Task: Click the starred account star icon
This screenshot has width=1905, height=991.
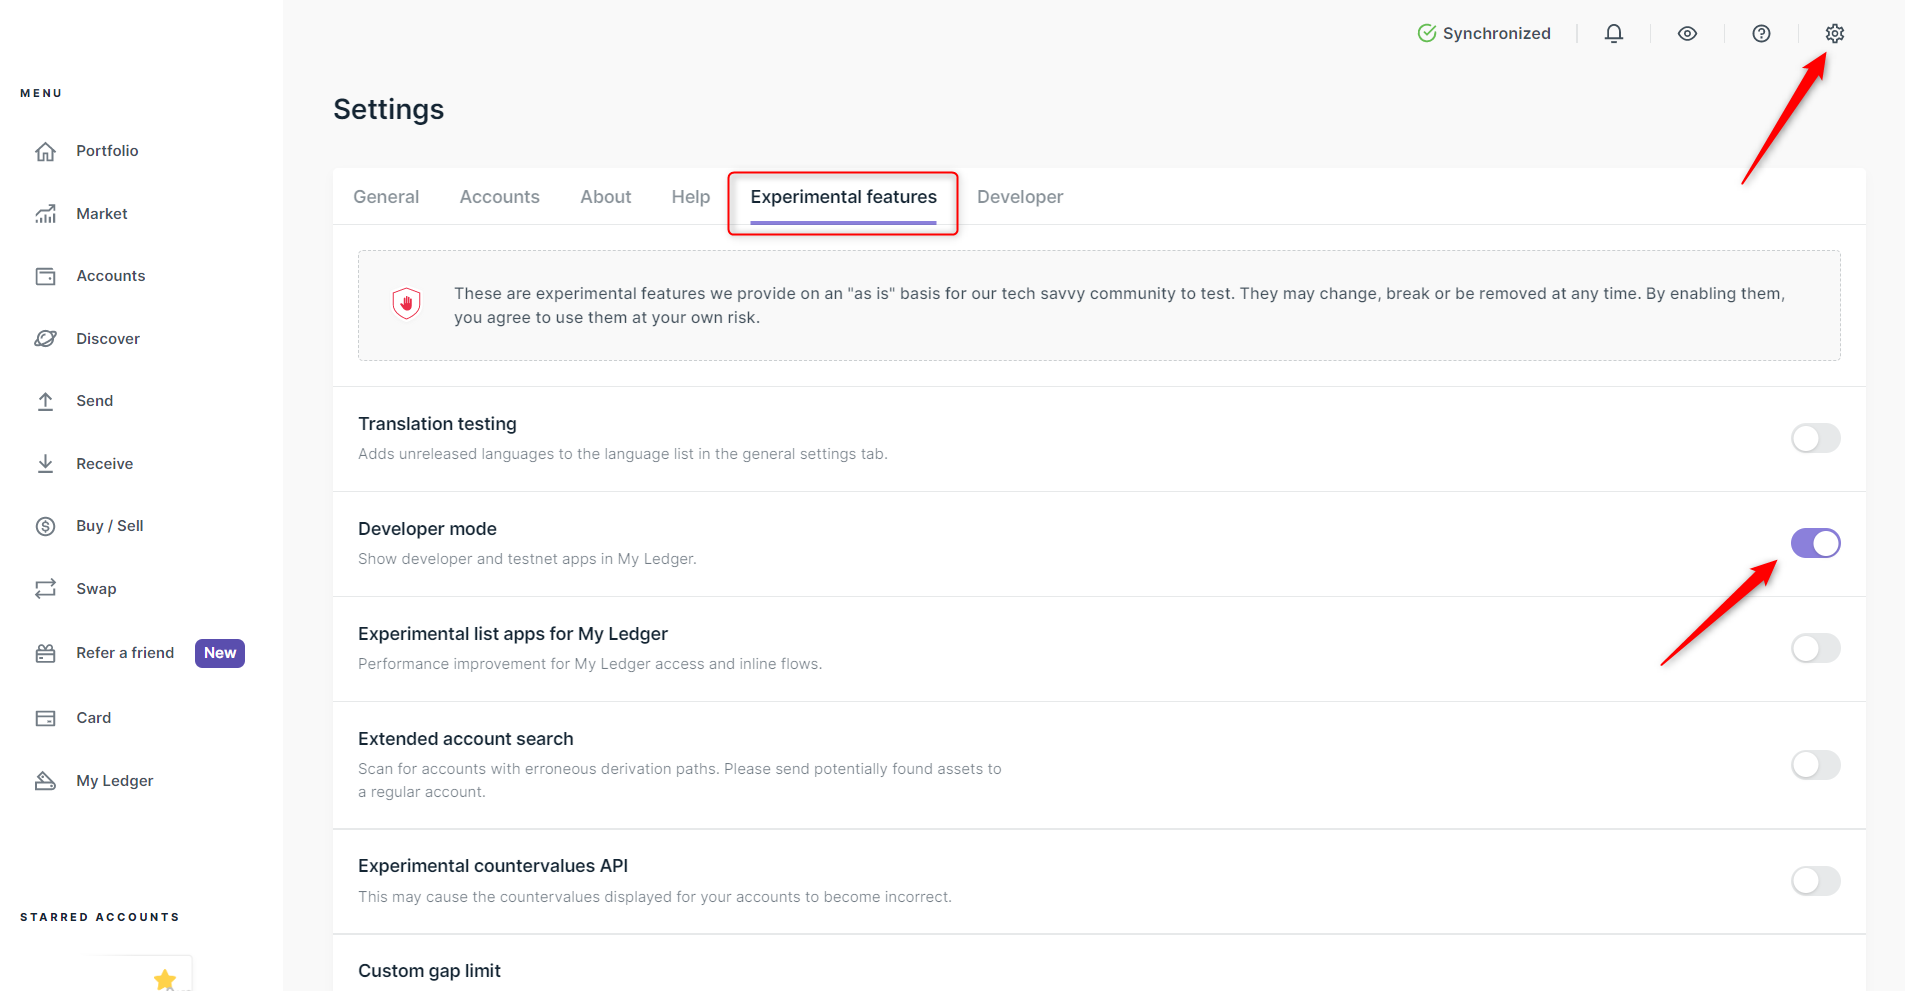Action: pyautogui.click(x=165, y=980)
